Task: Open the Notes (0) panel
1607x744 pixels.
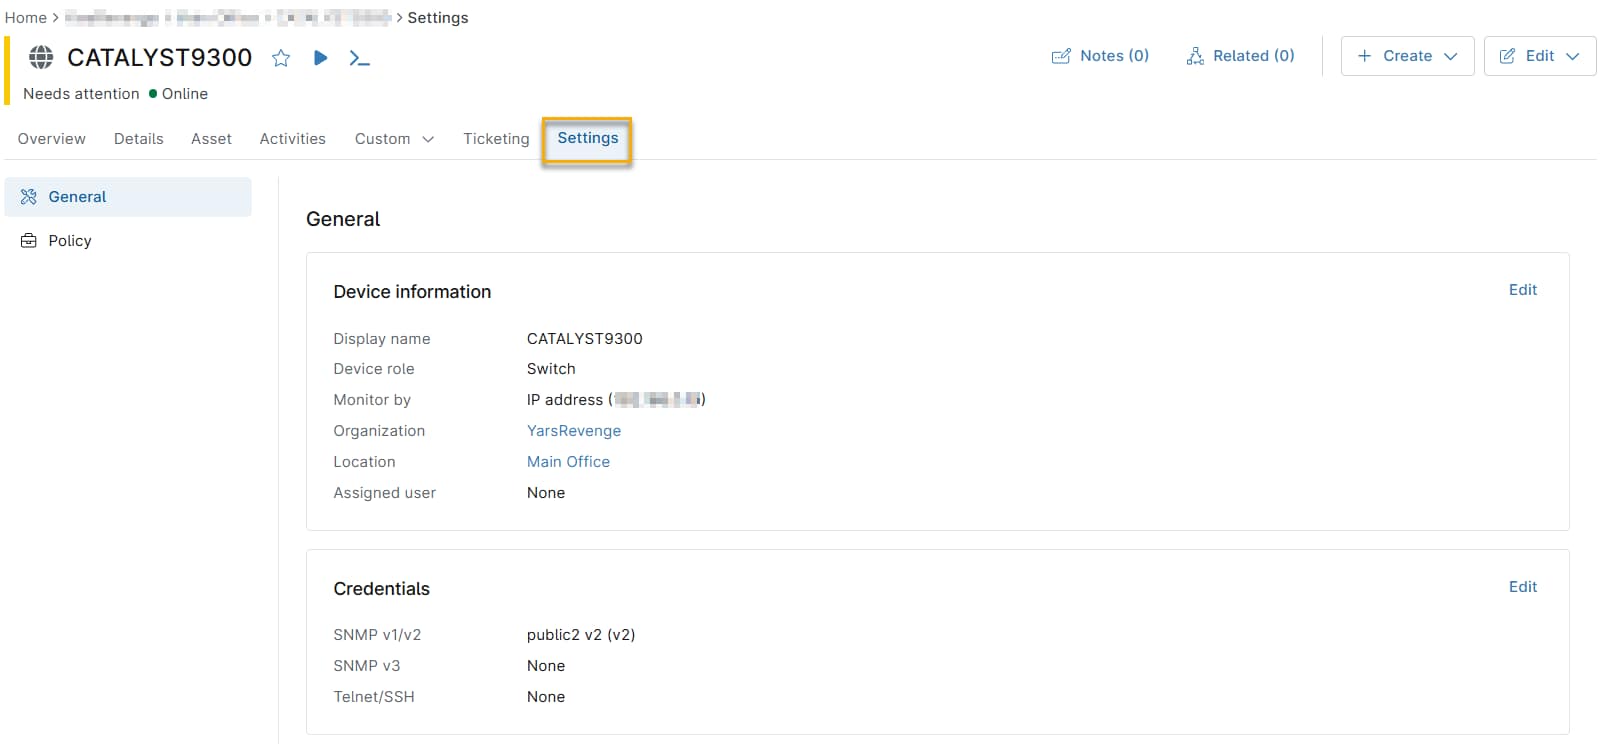Action: (1100, 56)
